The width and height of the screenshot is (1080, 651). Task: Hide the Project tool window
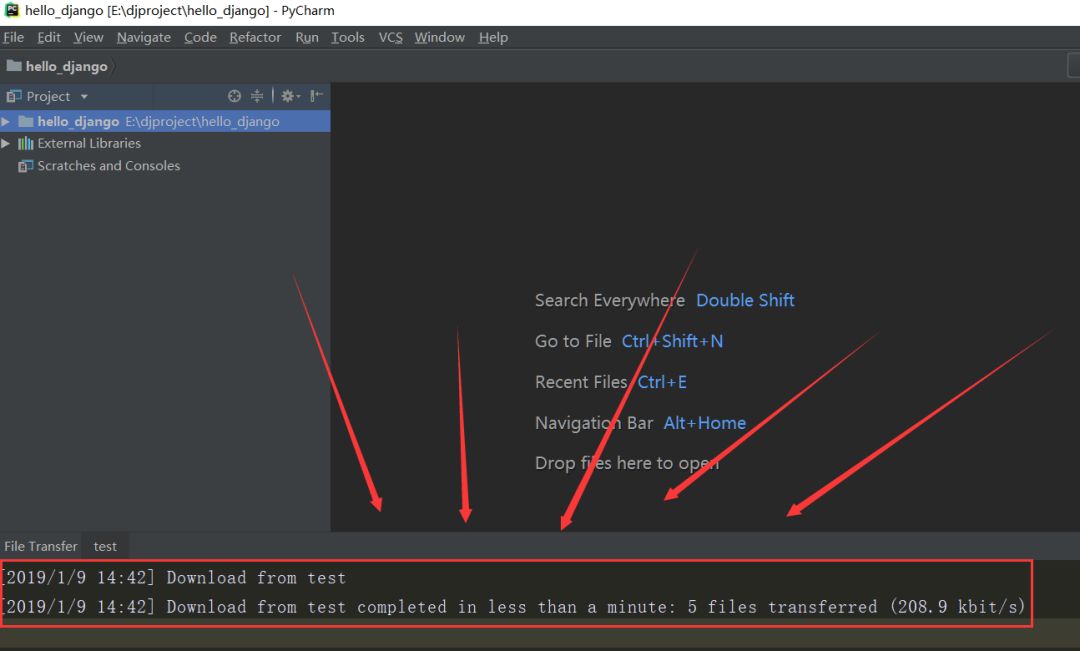pyautogui.click(x=314, y=95)
